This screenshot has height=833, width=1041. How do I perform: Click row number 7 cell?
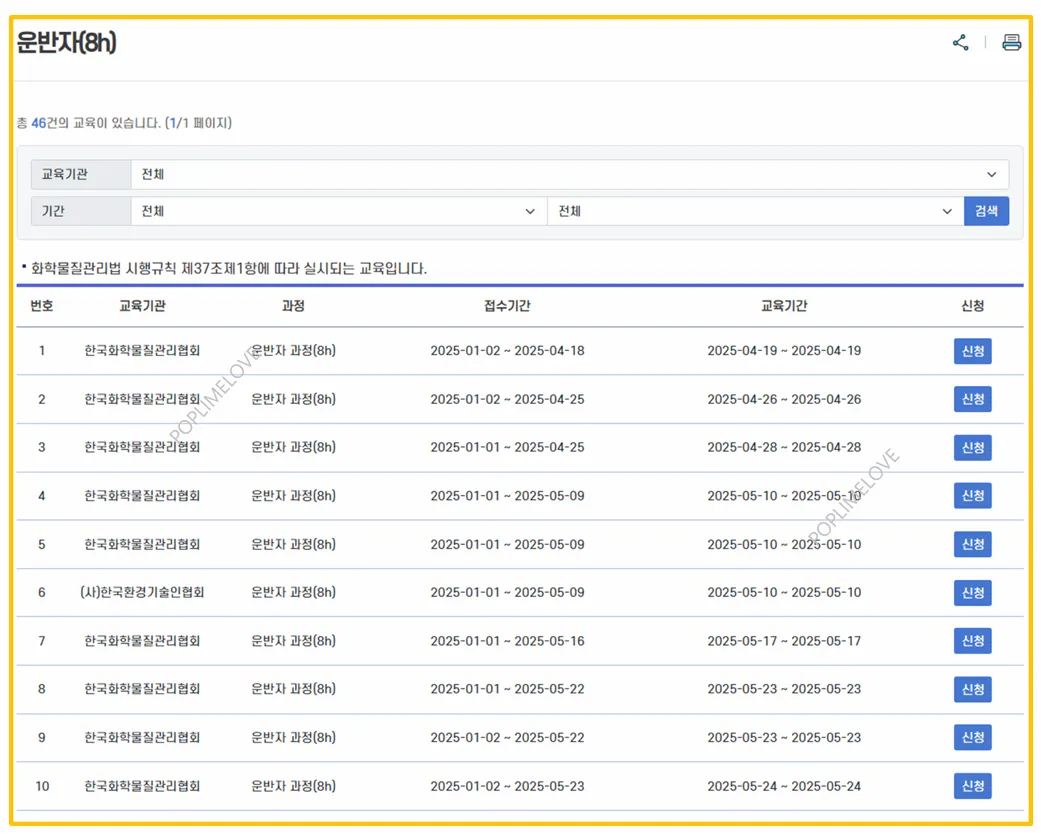tap(42, 641)
